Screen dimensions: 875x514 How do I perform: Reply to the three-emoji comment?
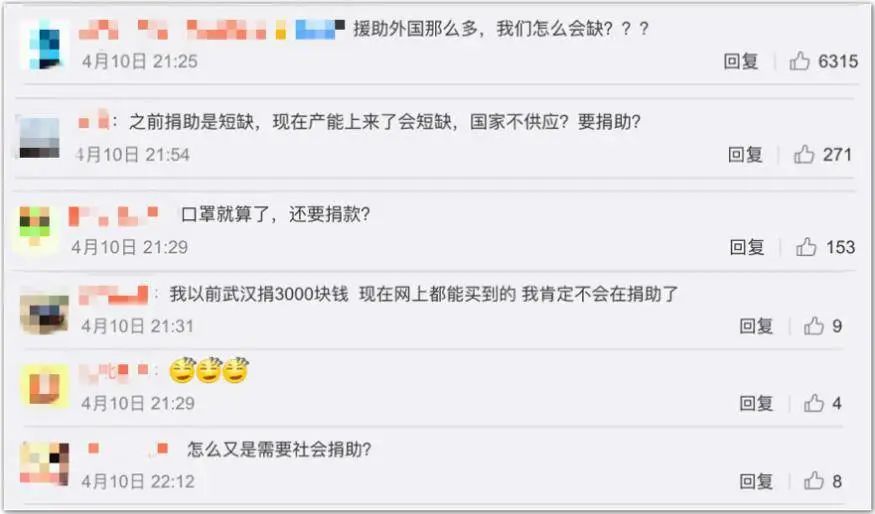756,403
